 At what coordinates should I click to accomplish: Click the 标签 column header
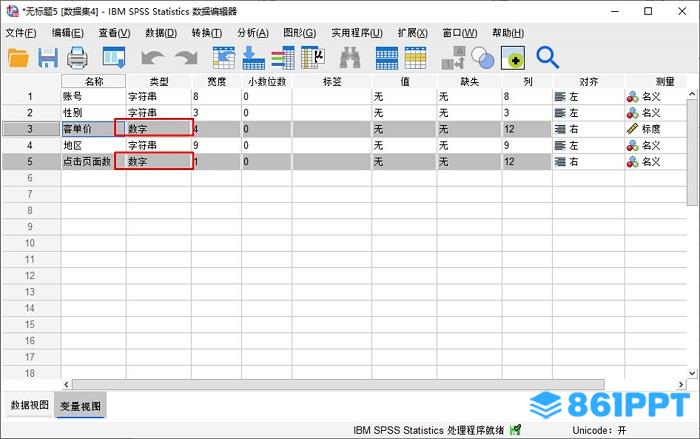pos(332,81)
